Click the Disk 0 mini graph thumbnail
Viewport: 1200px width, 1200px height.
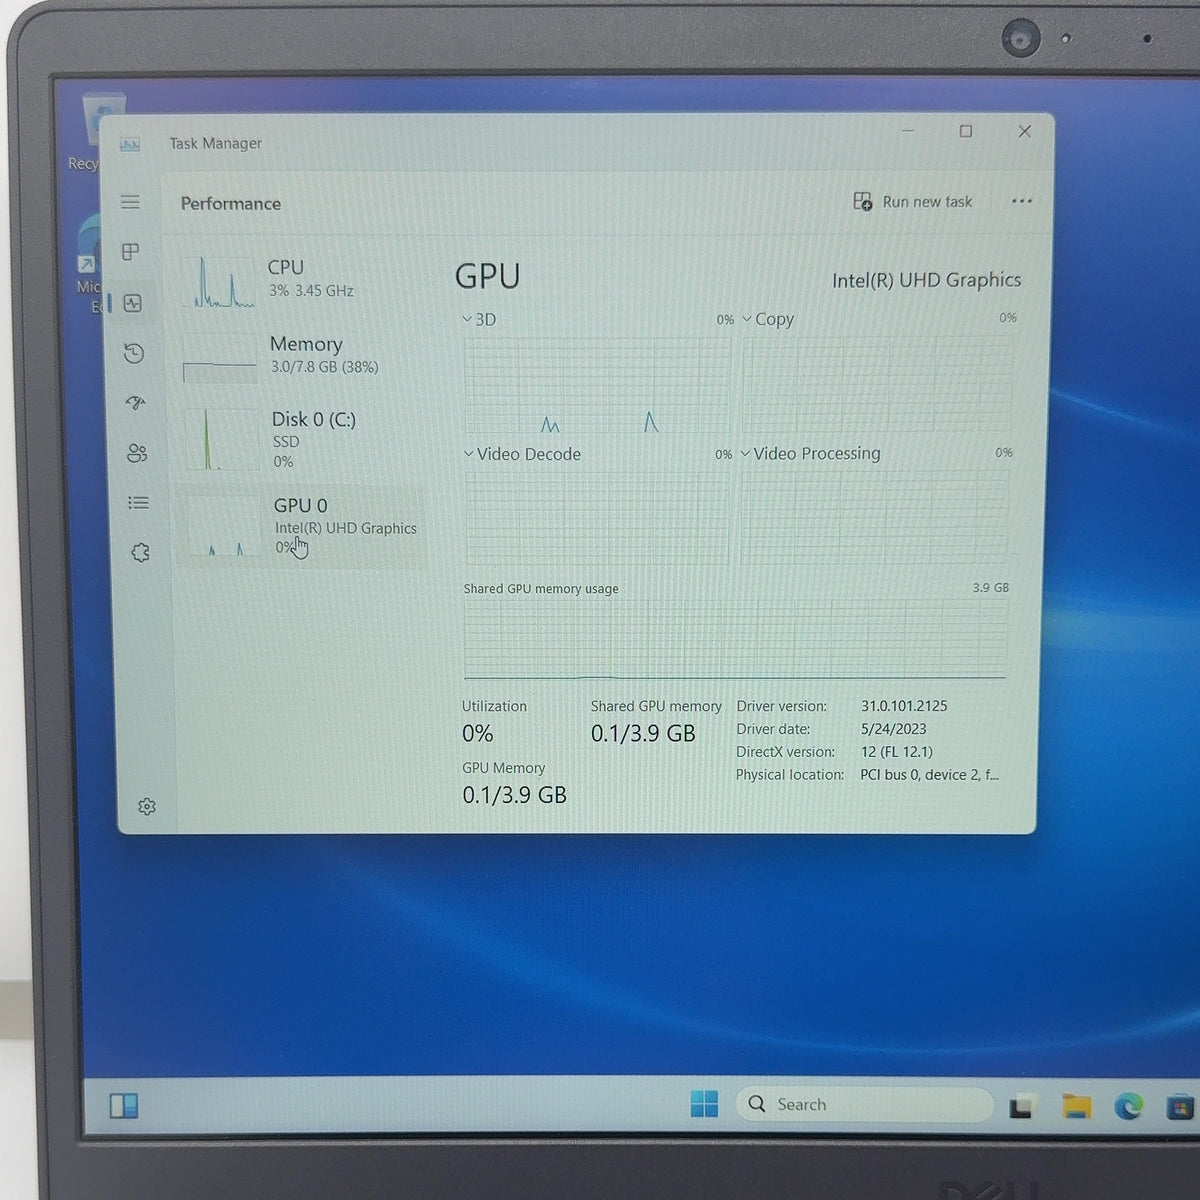pos(222,439)
